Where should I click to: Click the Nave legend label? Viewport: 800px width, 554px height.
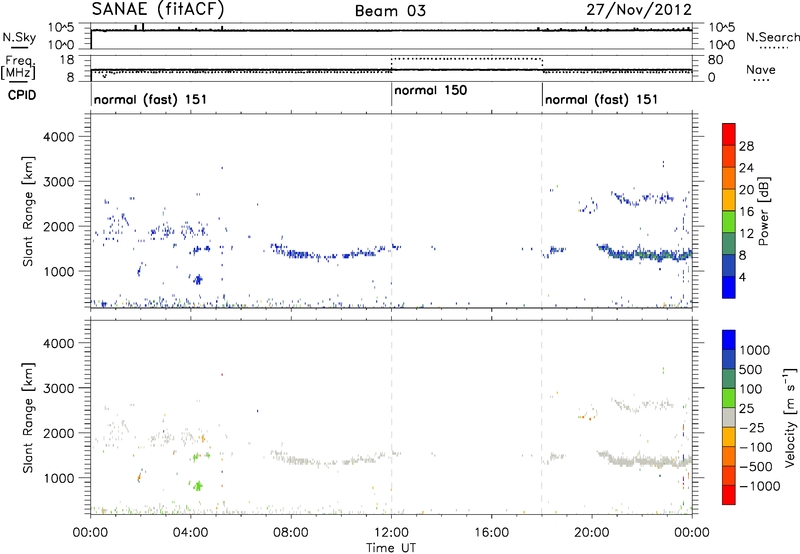coord(761,69)
